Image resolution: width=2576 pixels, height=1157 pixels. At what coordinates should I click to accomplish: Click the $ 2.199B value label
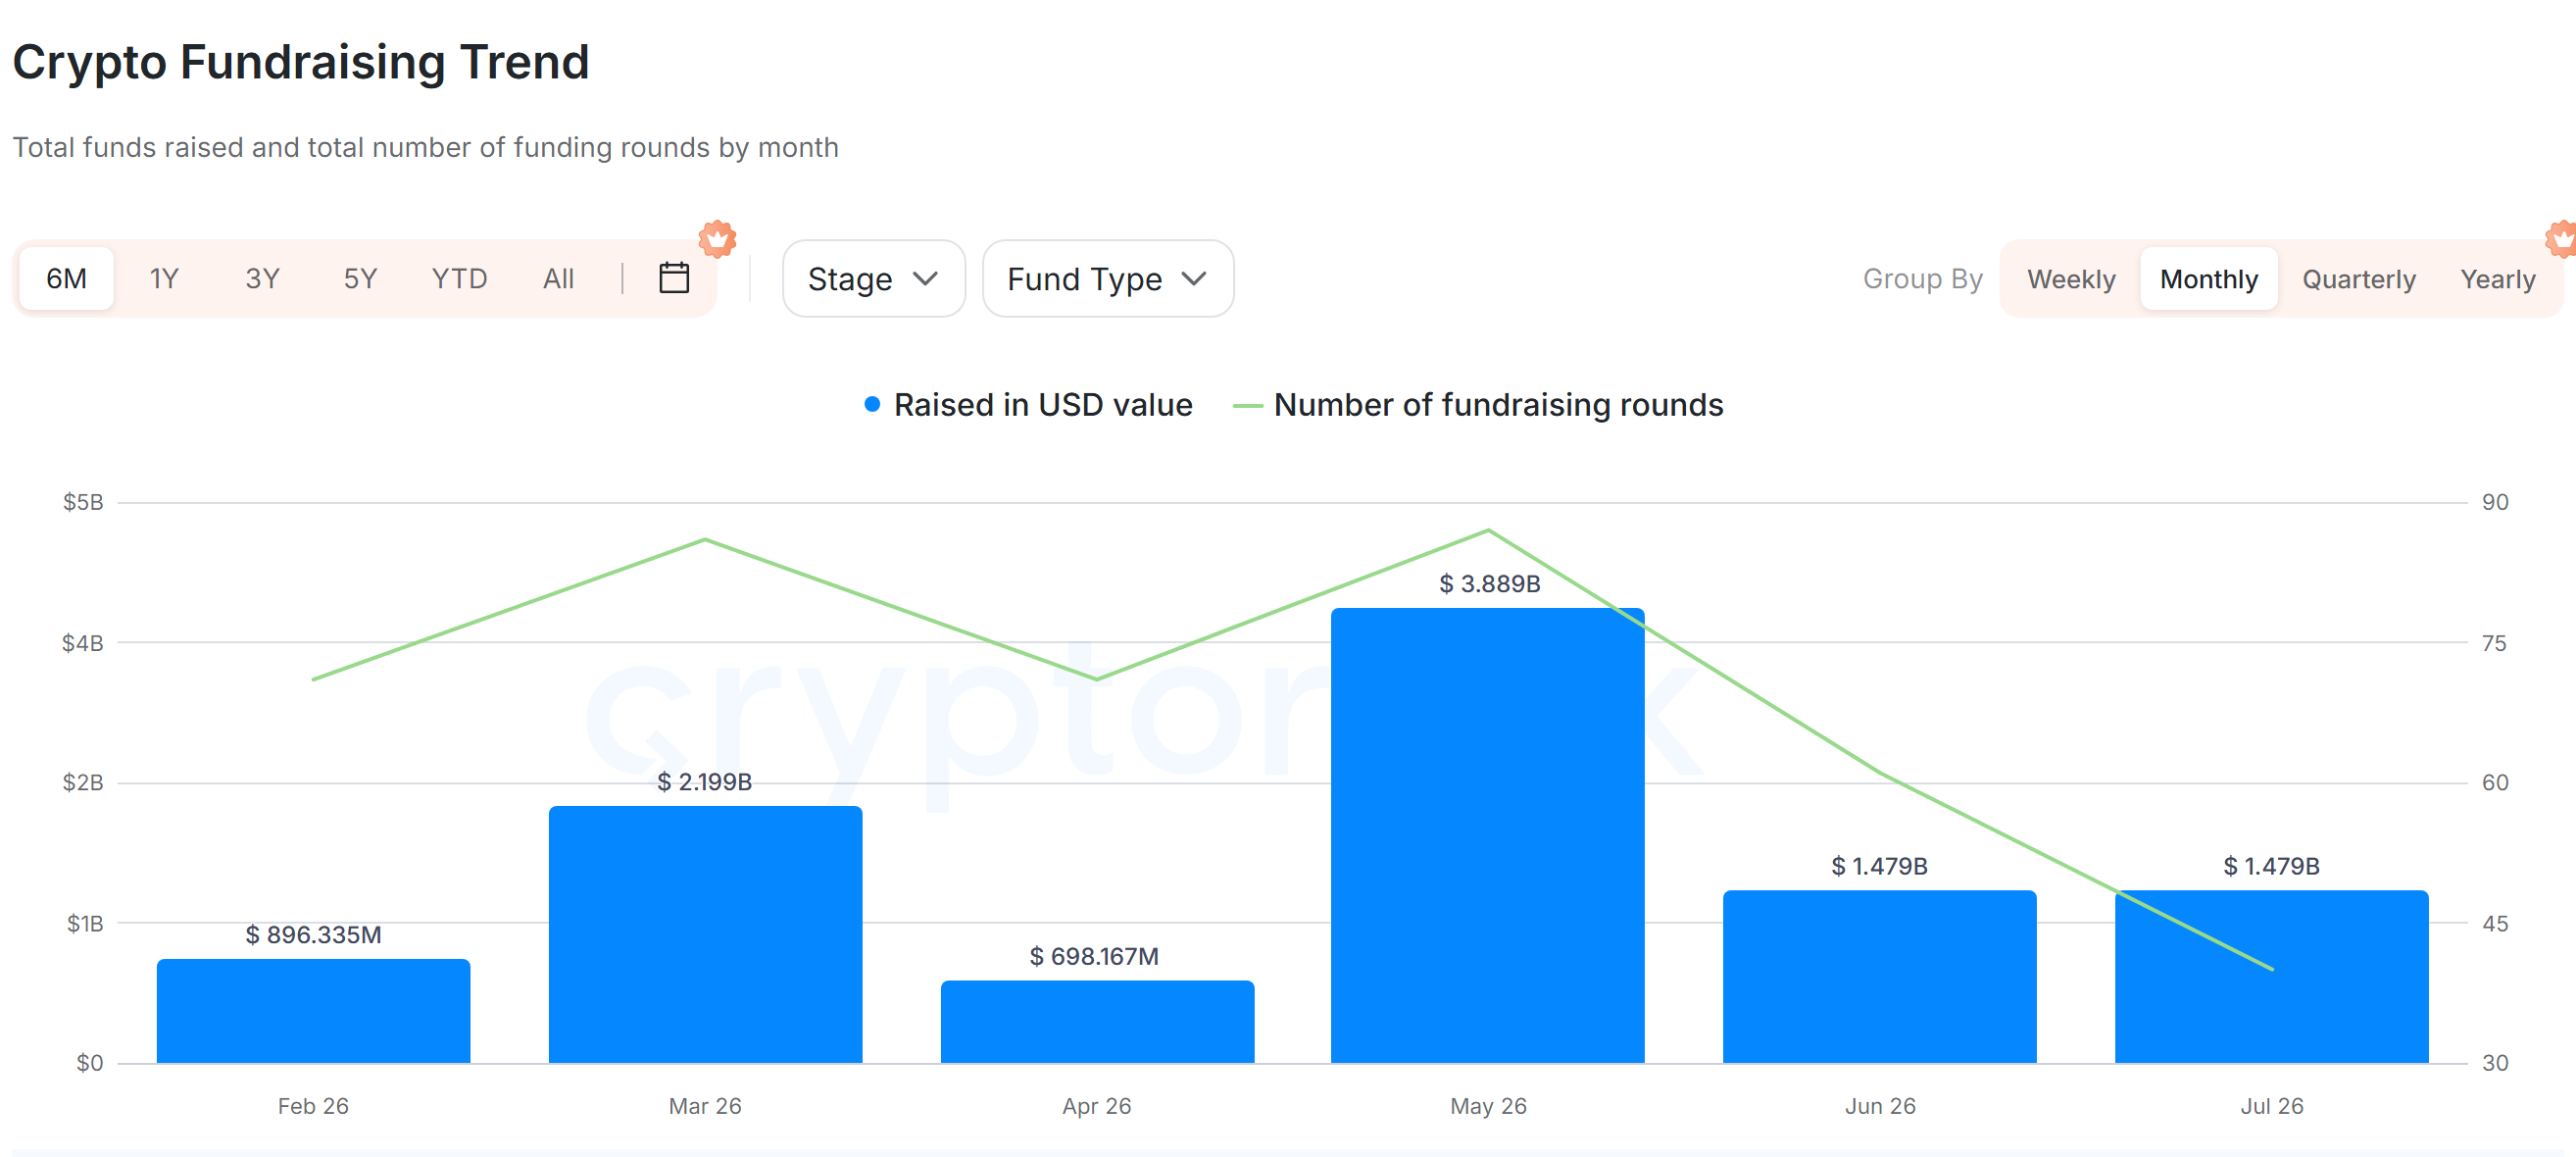click(705, 782)
